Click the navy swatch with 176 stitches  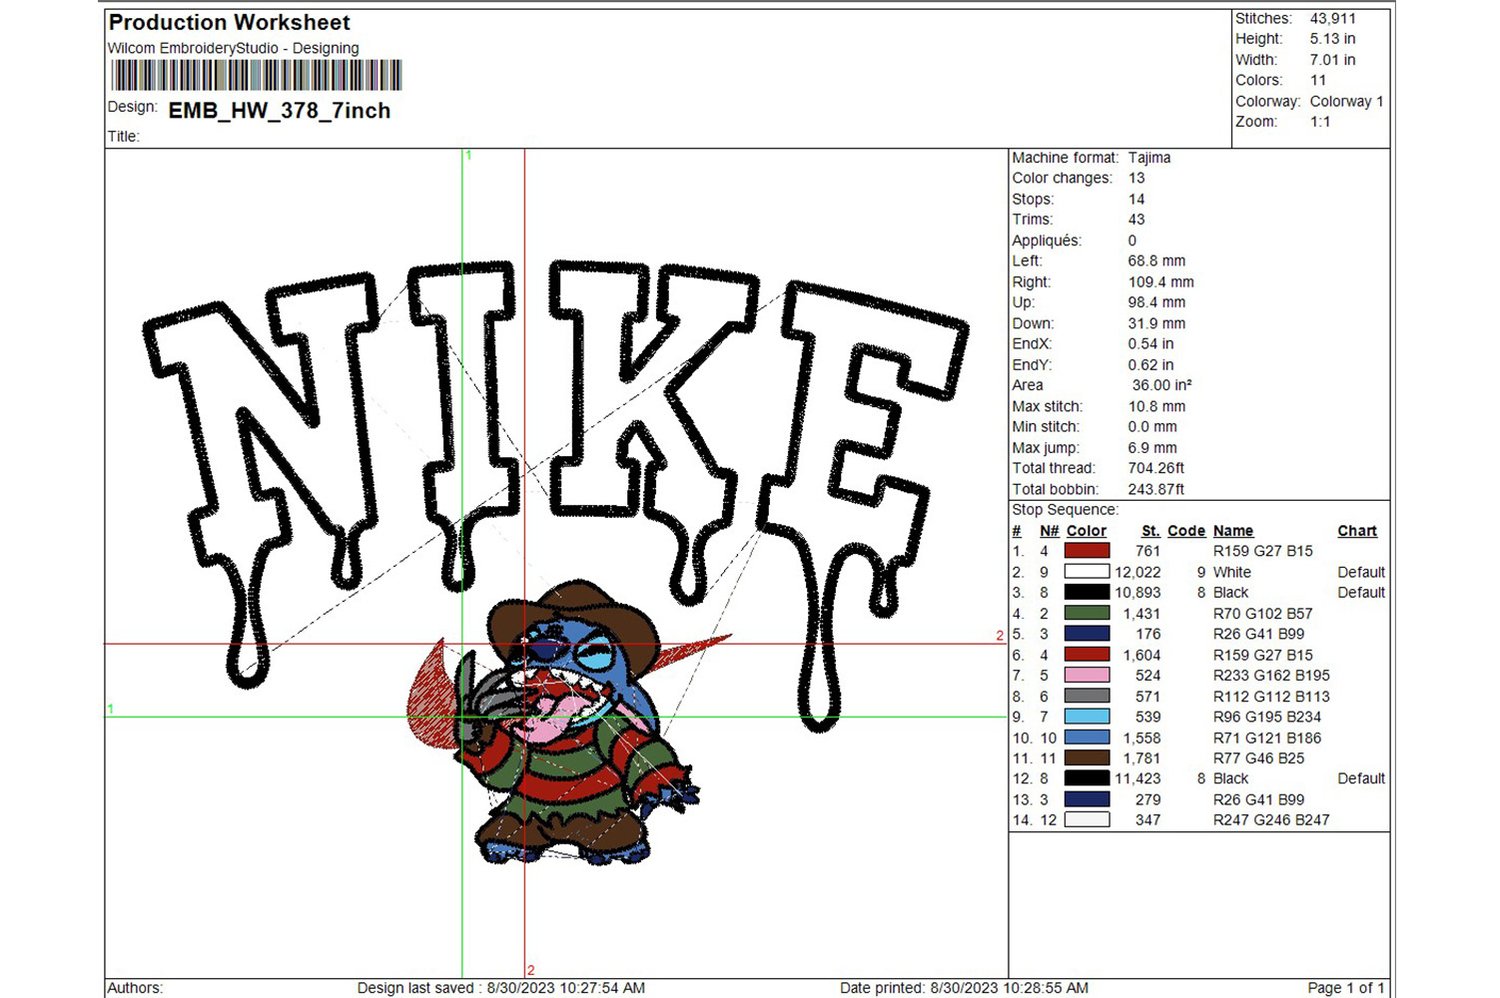coord(1087,634)
